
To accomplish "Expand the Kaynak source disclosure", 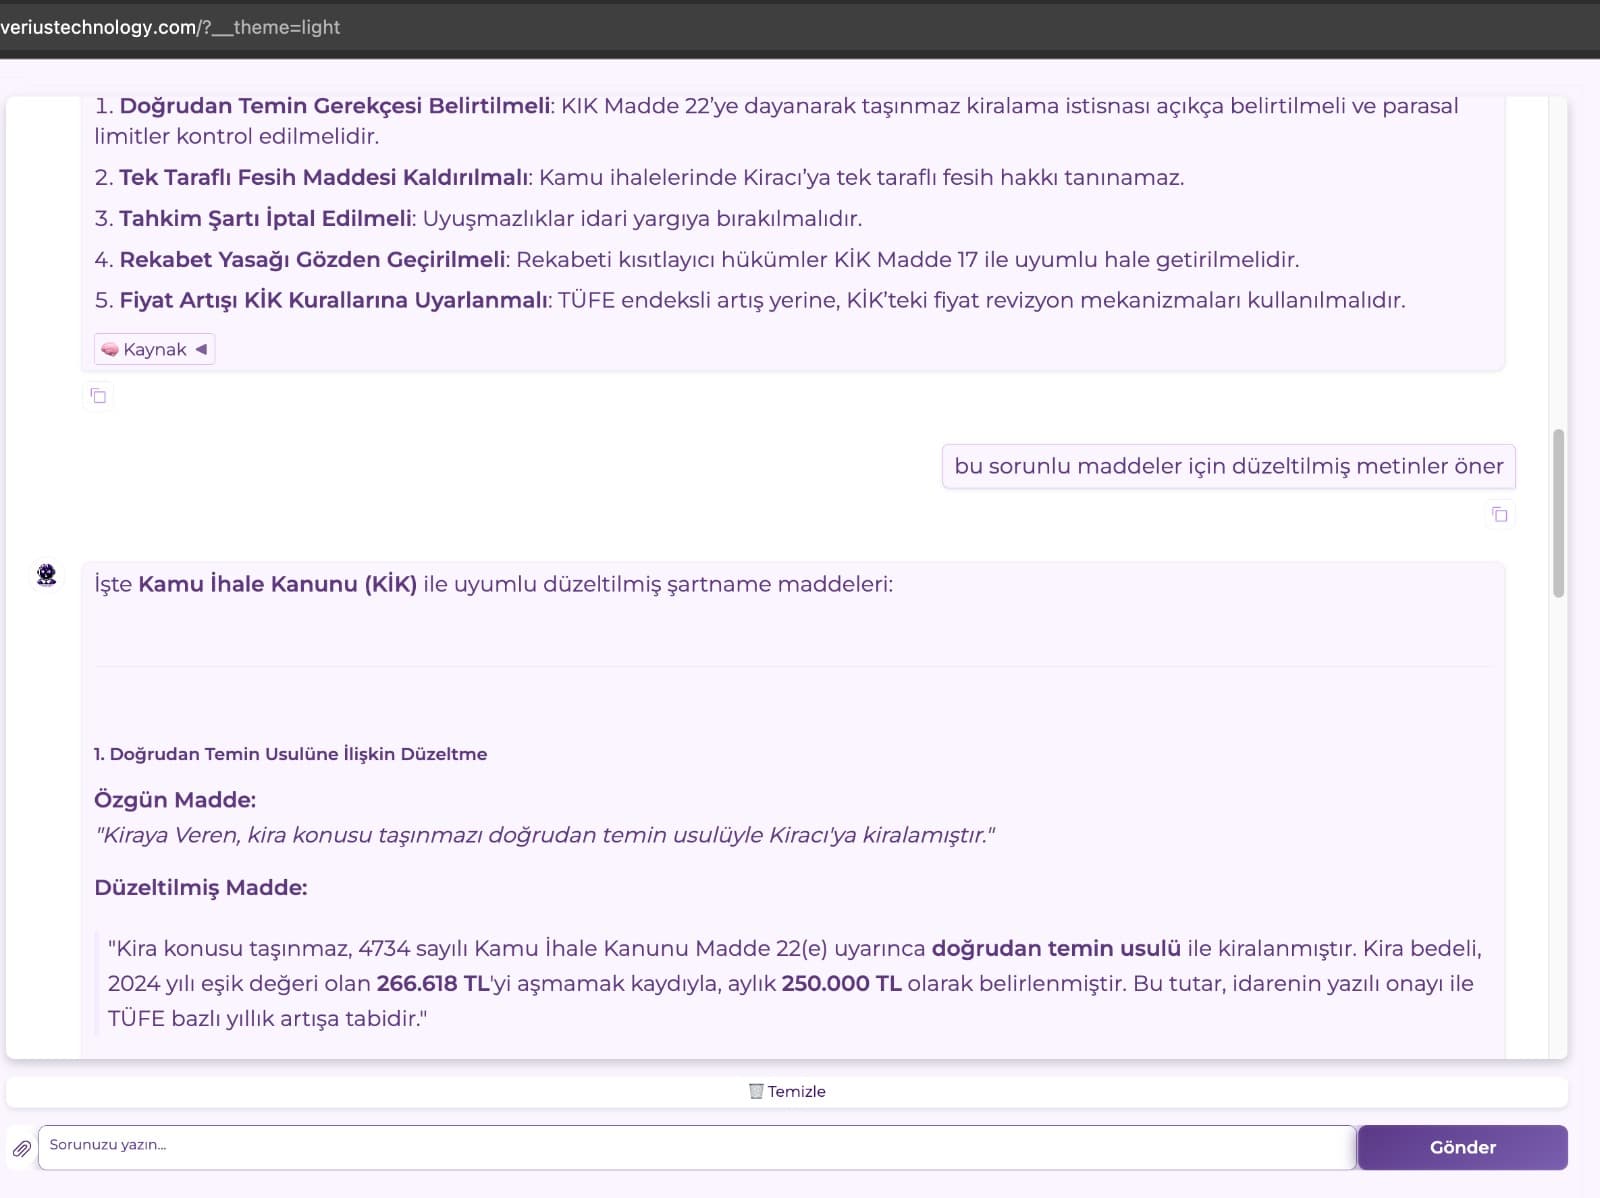I will click(154, 349).
